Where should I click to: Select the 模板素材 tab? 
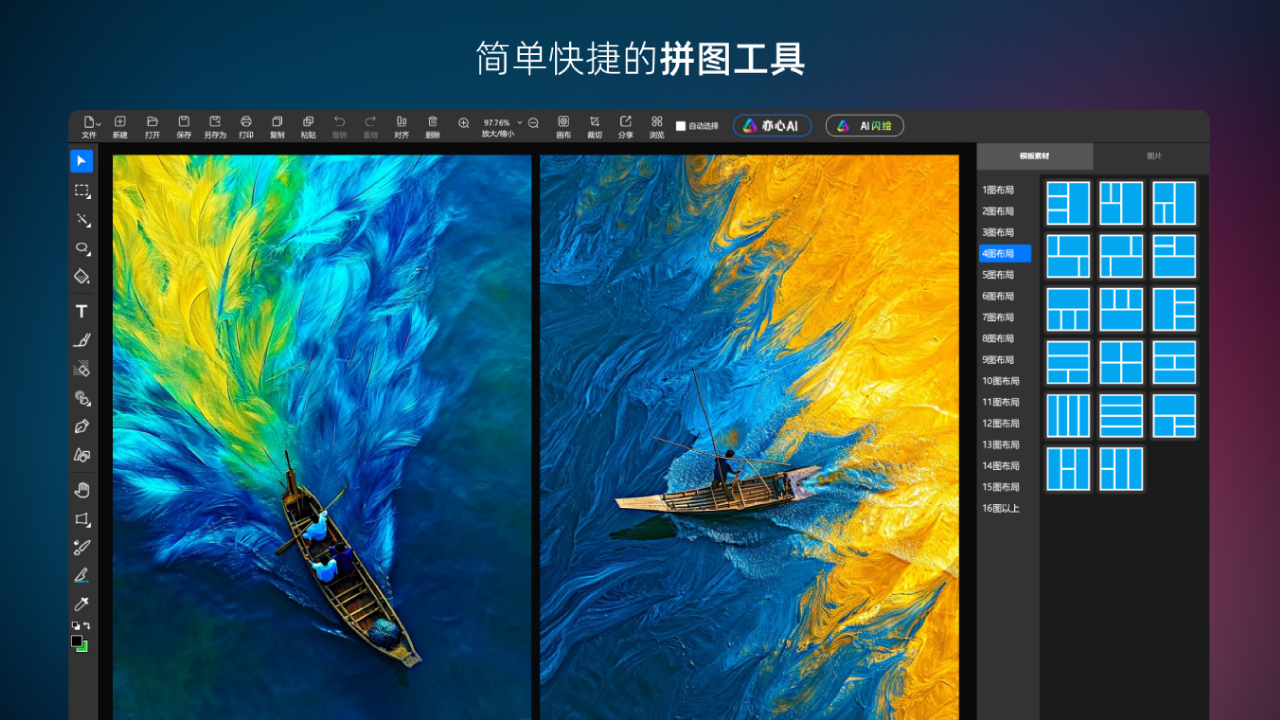1035,157
